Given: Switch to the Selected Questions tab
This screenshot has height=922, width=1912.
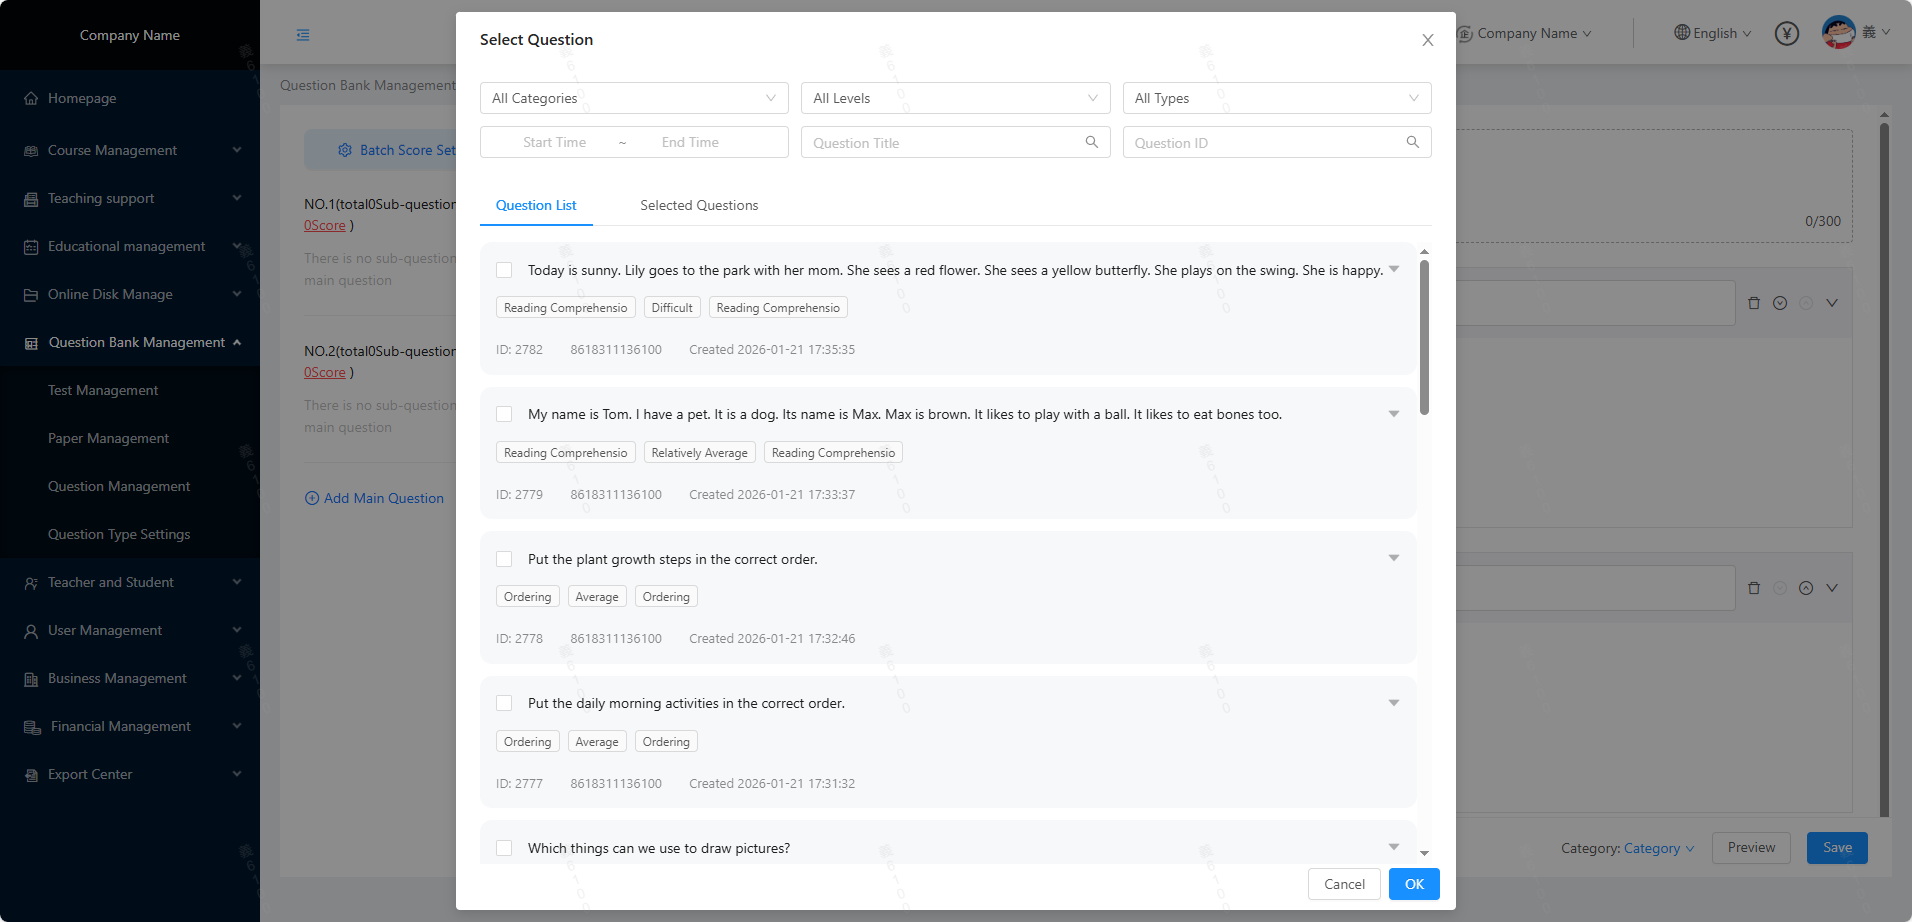Looking at the screenshot, I should 699,205.
